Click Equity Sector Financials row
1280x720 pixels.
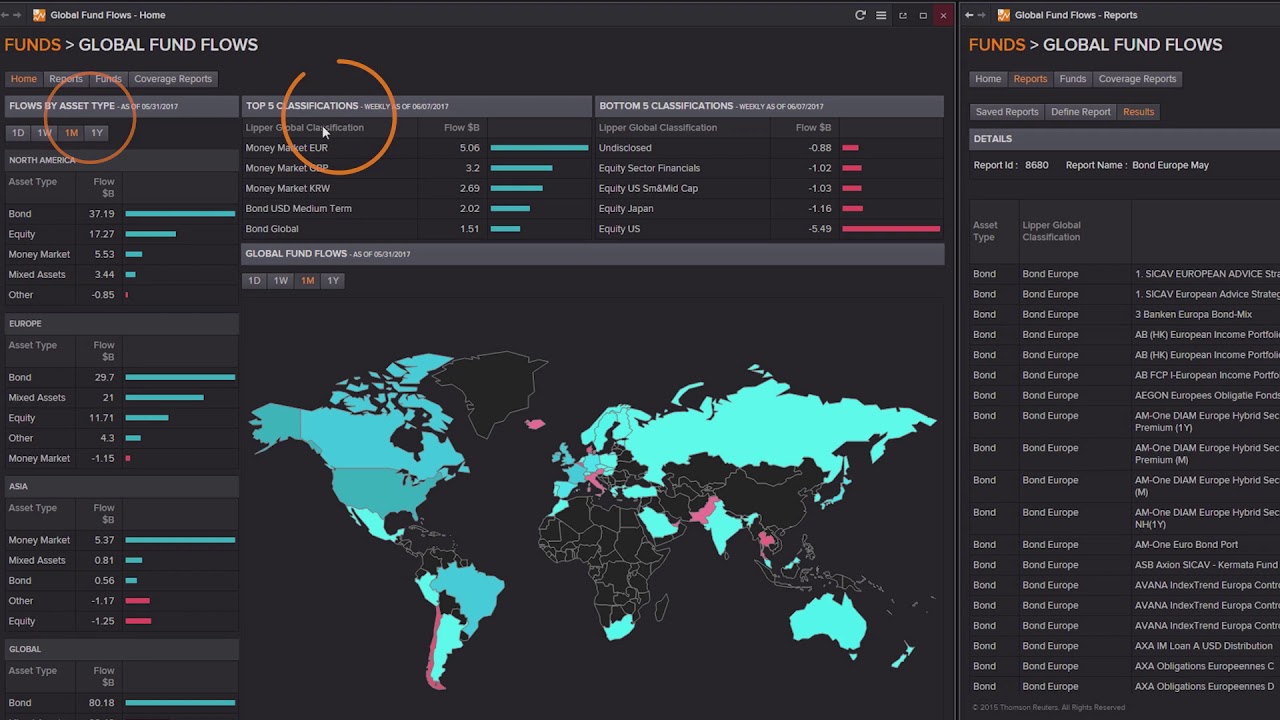click(x=770, y=168)
